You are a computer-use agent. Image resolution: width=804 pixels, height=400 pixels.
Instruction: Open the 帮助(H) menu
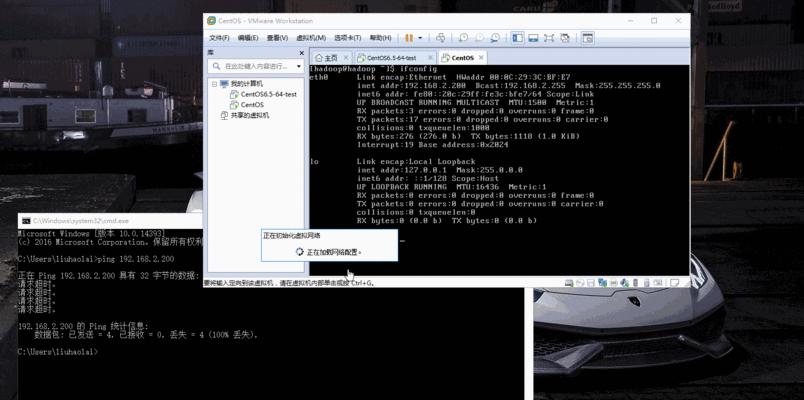pyautogui.click(x=380, y=38)
